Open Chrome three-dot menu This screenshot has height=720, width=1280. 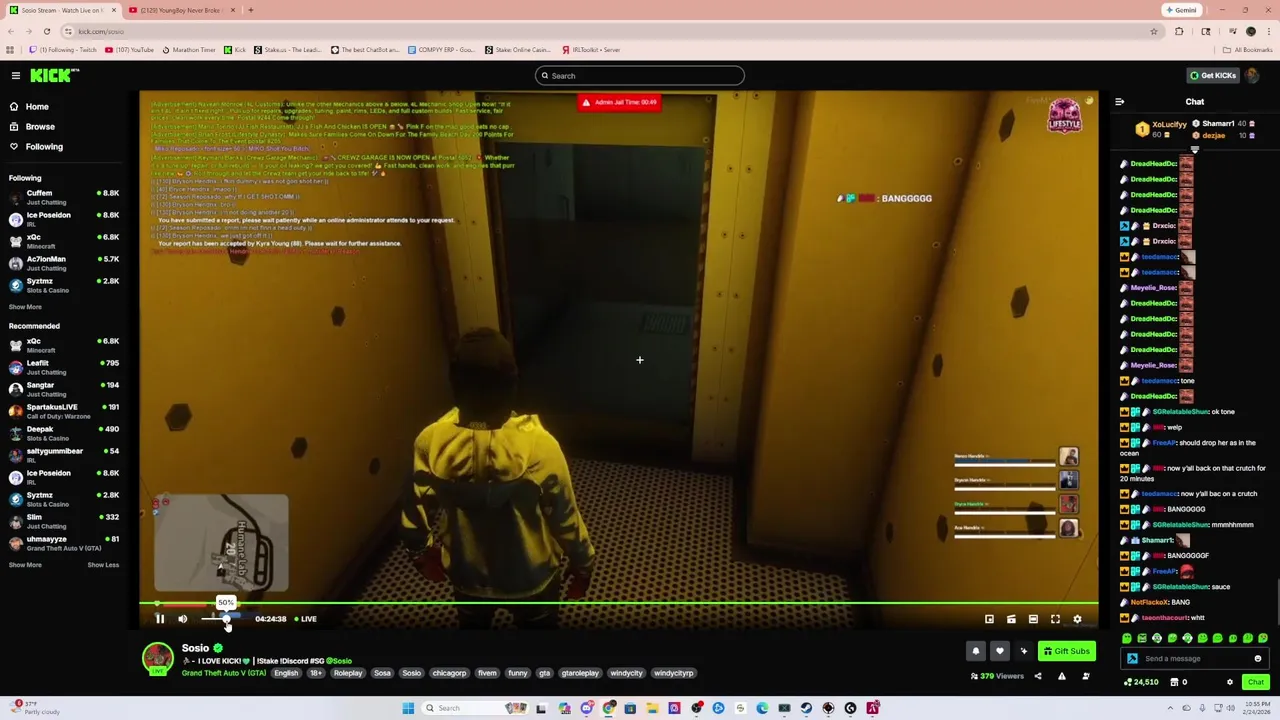tap(1268, 31)
